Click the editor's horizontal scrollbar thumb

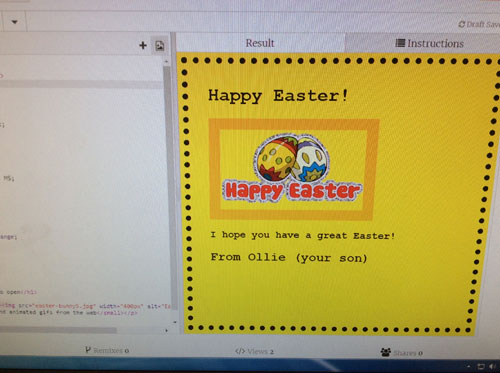[x=58, y=330]
